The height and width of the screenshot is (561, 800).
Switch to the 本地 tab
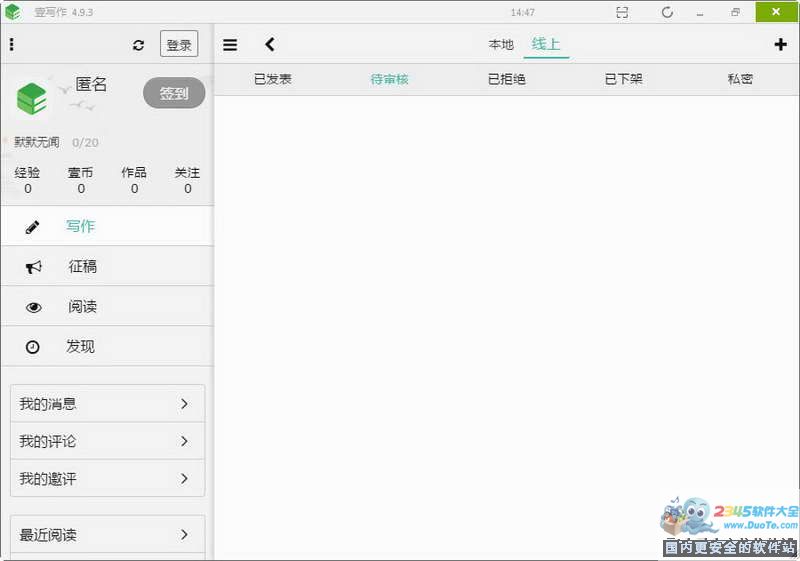point(501,44)
